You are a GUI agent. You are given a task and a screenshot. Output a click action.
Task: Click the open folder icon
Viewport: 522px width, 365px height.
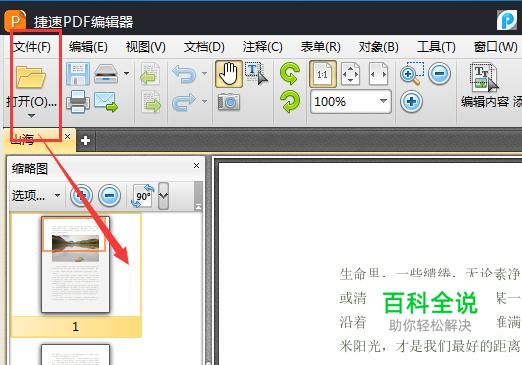tap(31, 77)
